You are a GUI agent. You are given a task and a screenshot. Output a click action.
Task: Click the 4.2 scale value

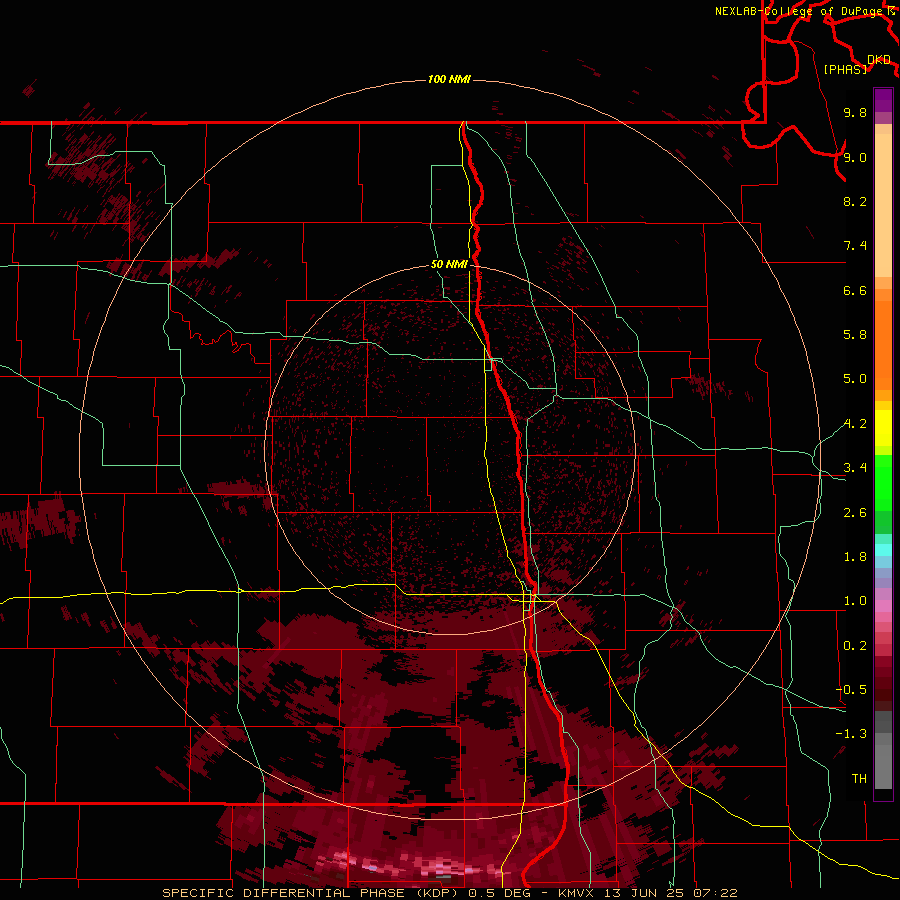855,424
